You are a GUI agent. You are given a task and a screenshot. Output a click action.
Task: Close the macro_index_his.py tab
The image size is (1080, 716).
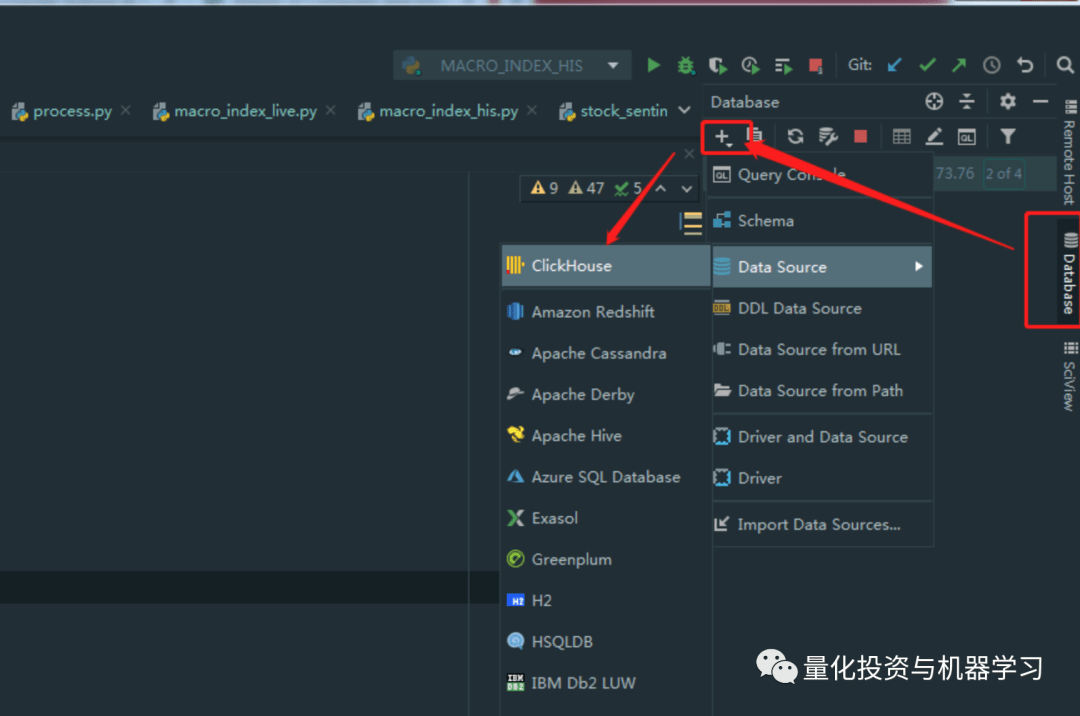tap(532, 110)
